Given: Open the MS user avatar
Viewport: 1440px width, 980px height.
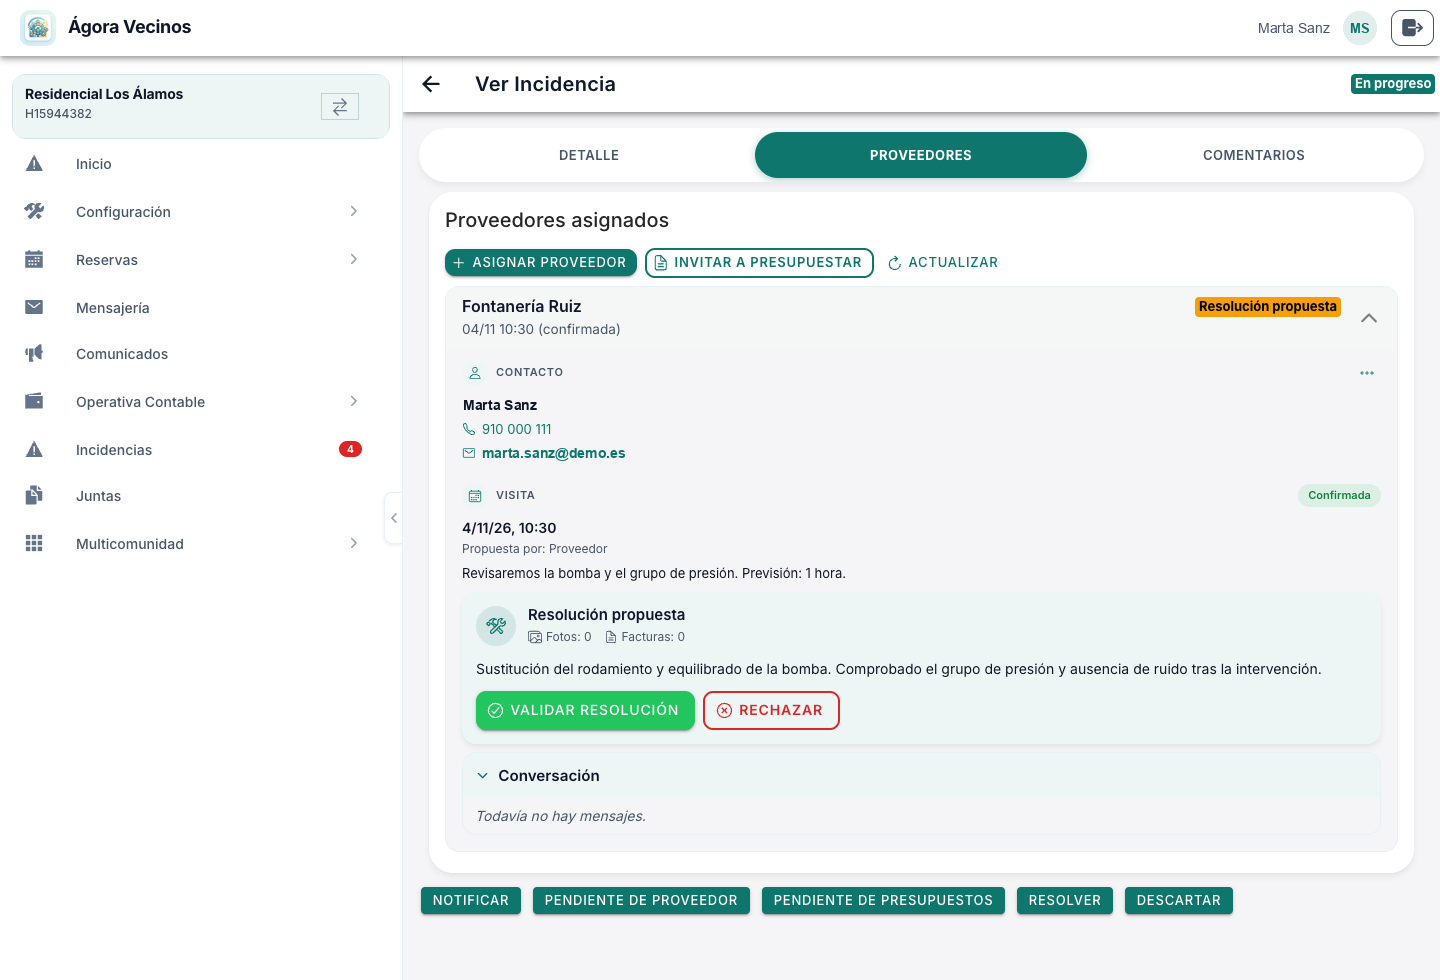Looking at the screenshot, I should 1360,28.
